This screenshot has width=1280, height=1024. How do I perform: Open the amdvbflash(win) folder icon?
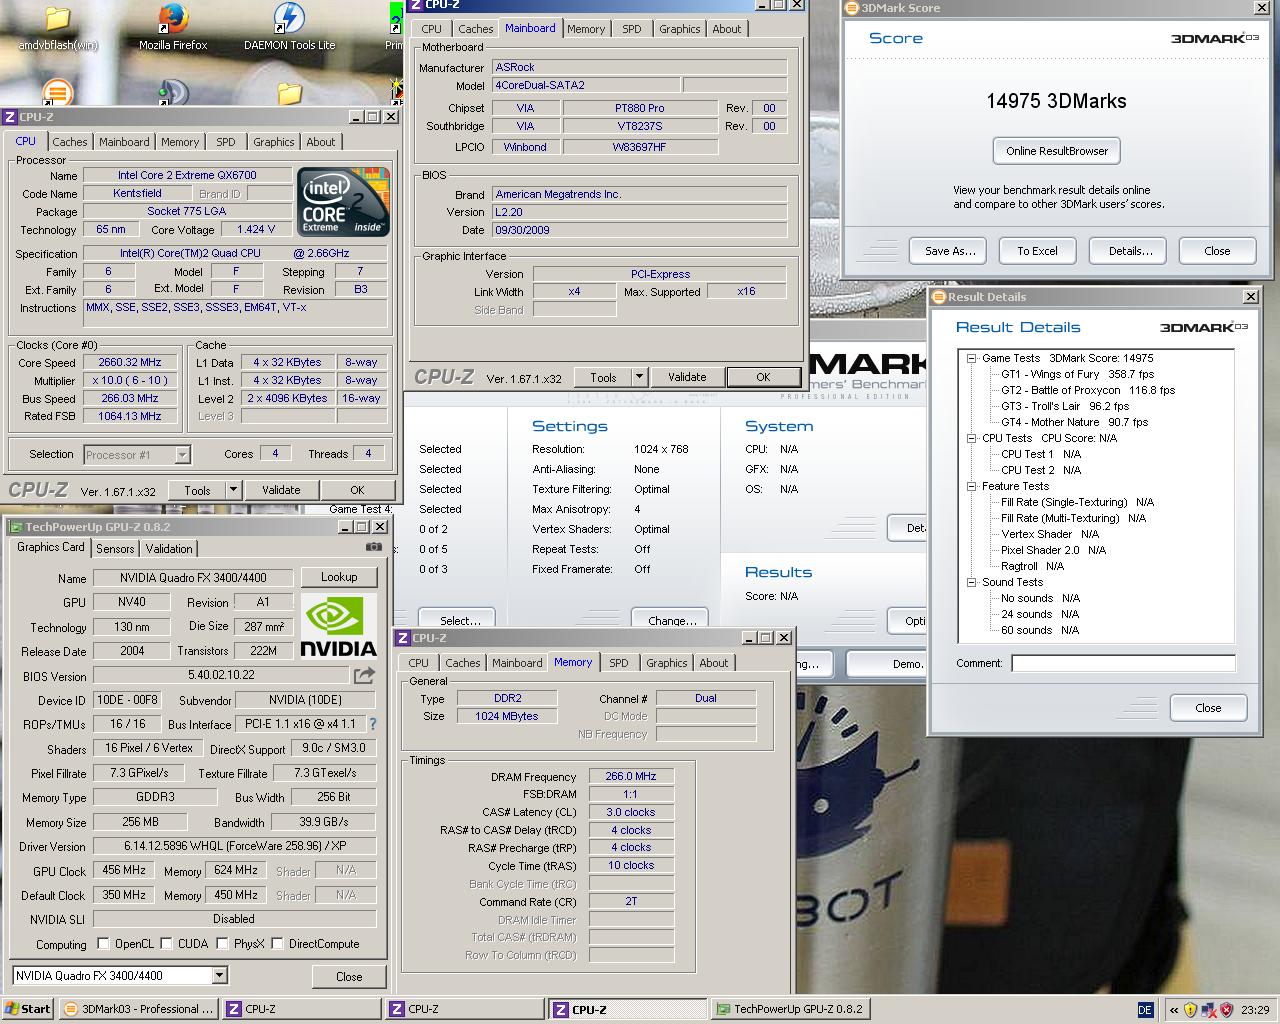click(58, 20)
